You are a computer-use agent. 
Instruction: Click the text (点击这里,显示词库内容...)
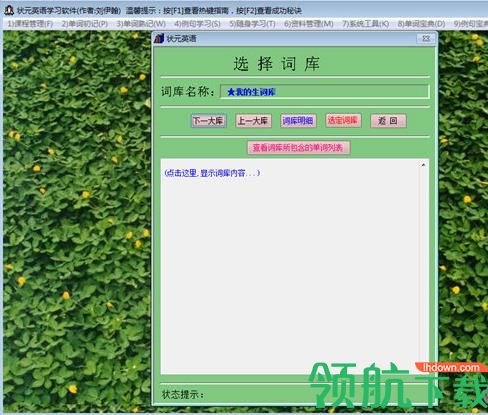[x=212, y=173]
